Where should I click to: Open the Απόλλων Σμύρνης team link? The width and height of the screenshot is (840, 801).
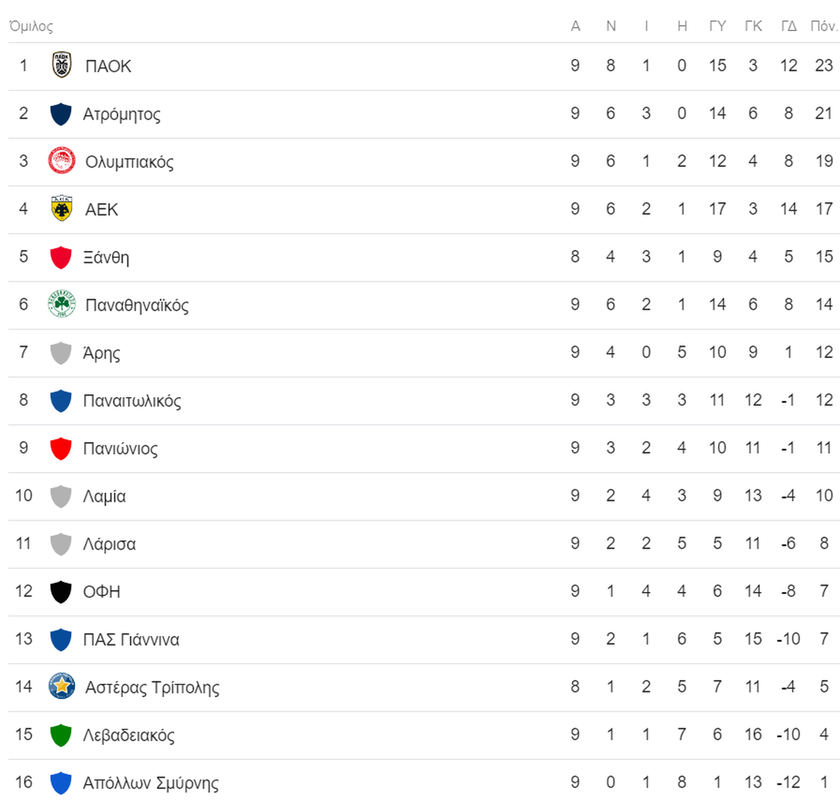click(x=151, y=783)
